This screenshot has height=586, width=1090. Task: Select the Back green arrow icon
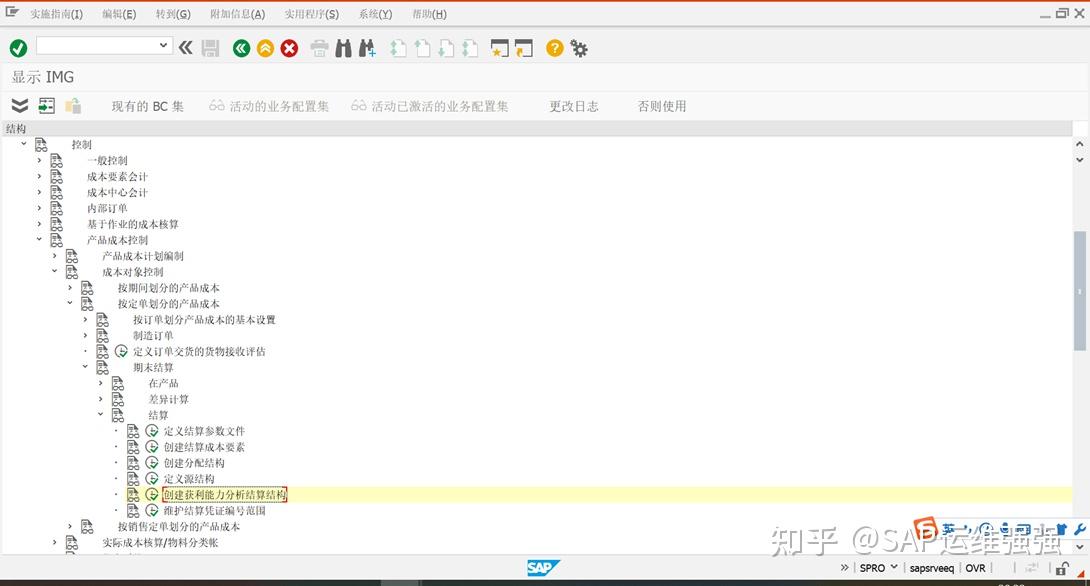(240, 48)
